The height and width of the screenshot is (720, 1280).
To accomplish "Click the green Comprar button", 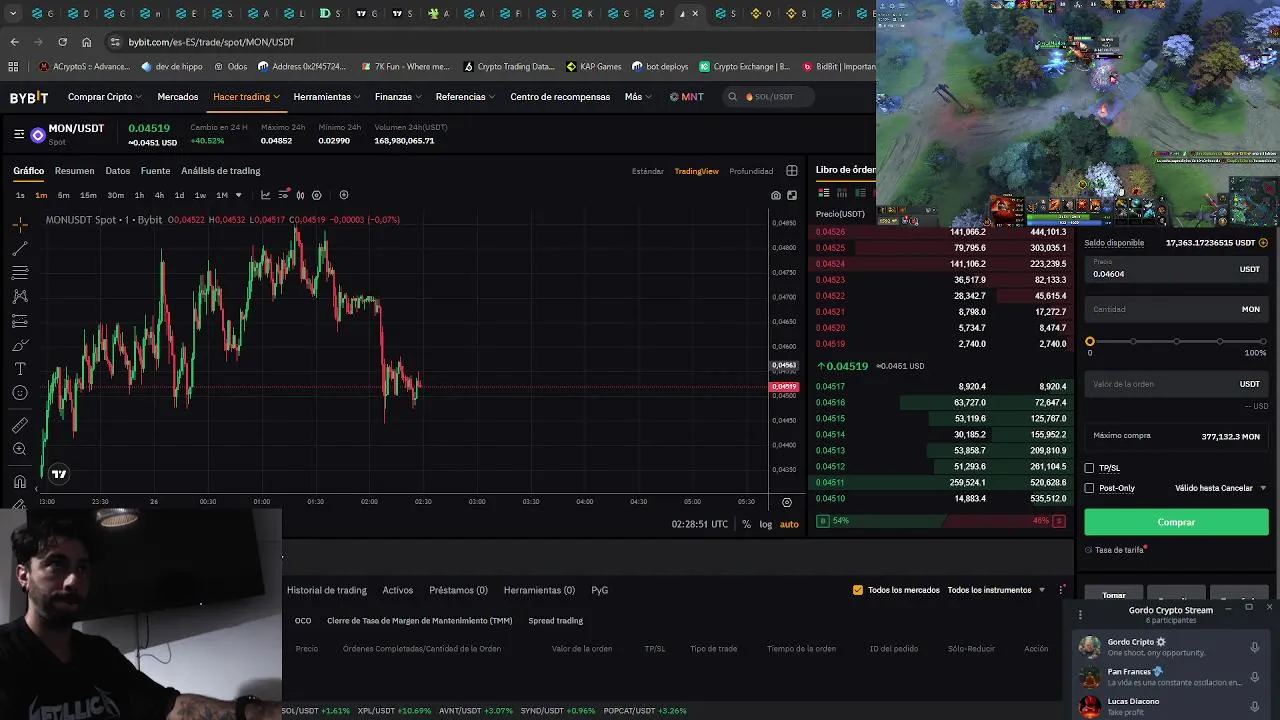I will coord(1176,522).
